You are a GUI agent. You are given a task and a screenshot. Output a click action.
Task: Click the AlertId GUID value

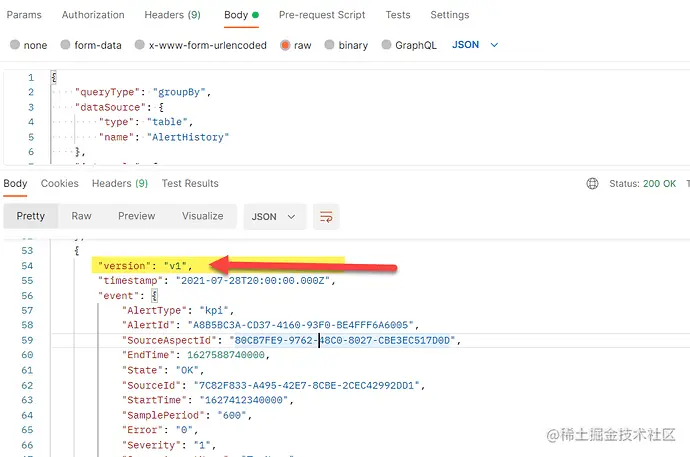(x=300, y=325)
